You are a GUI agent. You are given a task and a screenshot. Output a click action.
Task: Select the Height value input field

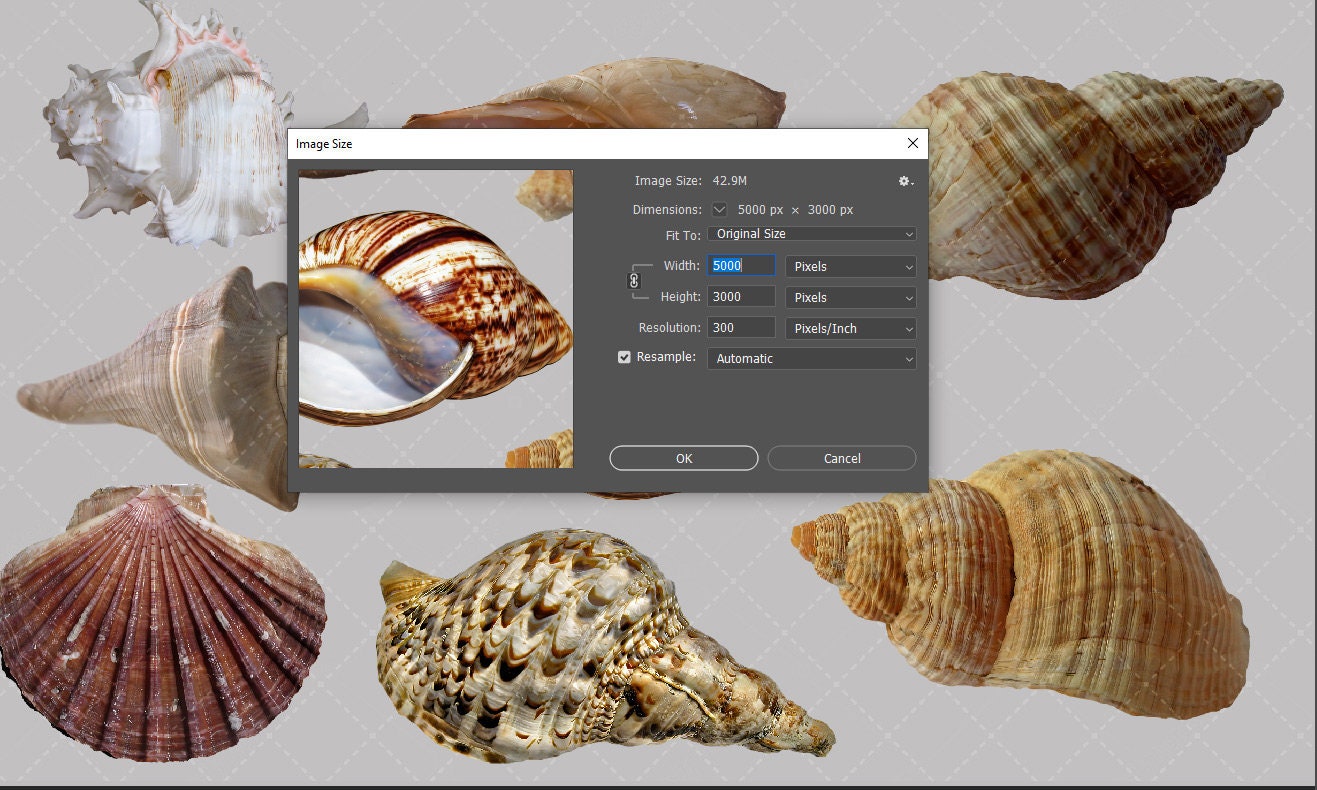click(740, 296)
